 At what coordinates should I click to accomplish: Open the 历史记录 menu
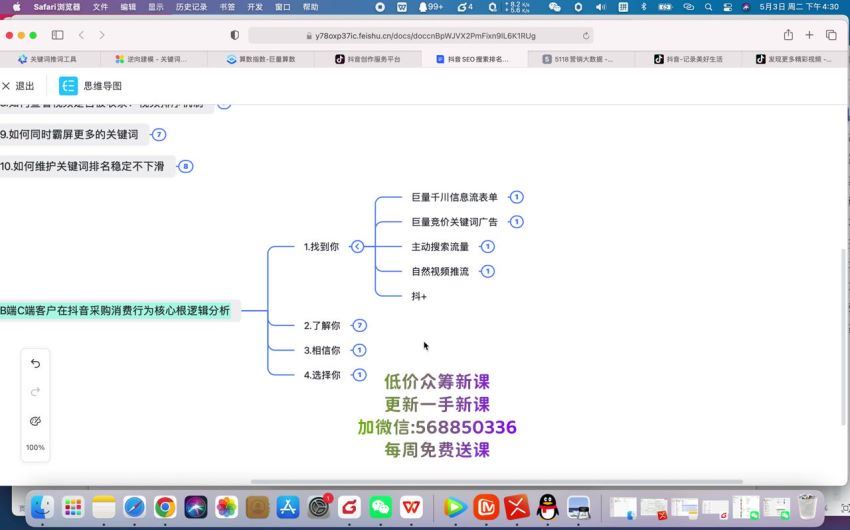pyautogui.click(x=191, y=7)
